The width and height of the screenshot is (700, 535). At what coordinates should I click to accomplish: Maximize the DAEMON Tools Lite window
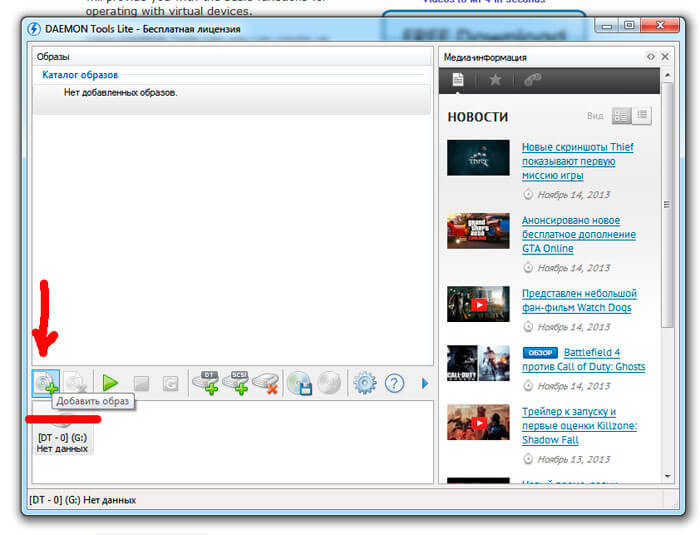(x=629, y=26)
